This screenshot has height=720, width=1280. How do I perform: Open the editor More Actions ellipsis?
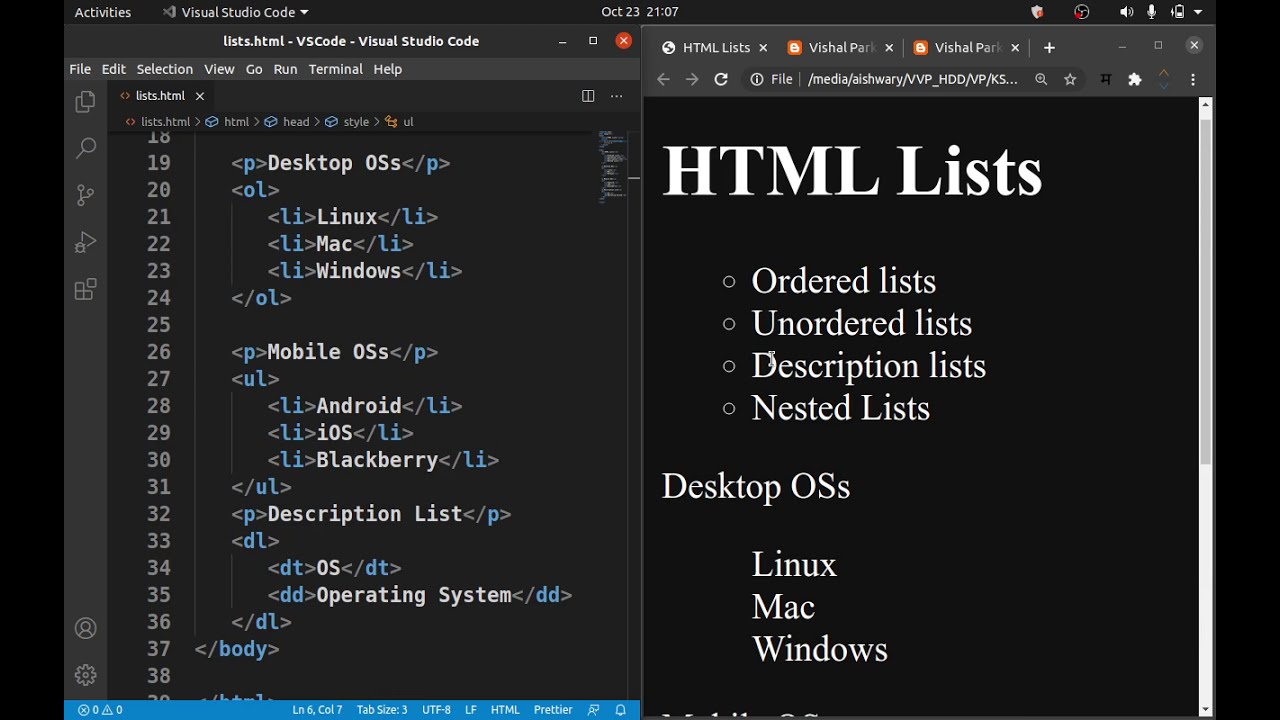[x=616, y=96]
